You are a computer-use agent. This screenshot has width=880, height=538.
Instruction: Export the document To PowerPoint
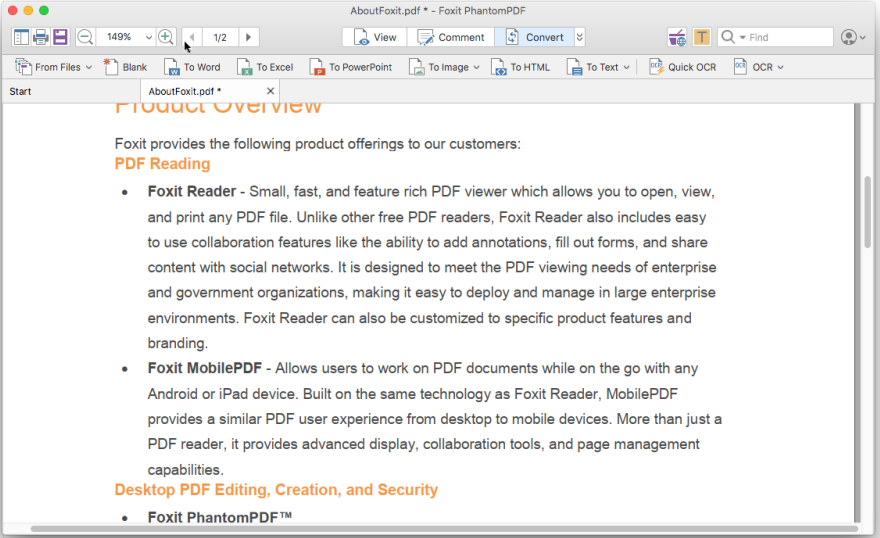[351, 67]
